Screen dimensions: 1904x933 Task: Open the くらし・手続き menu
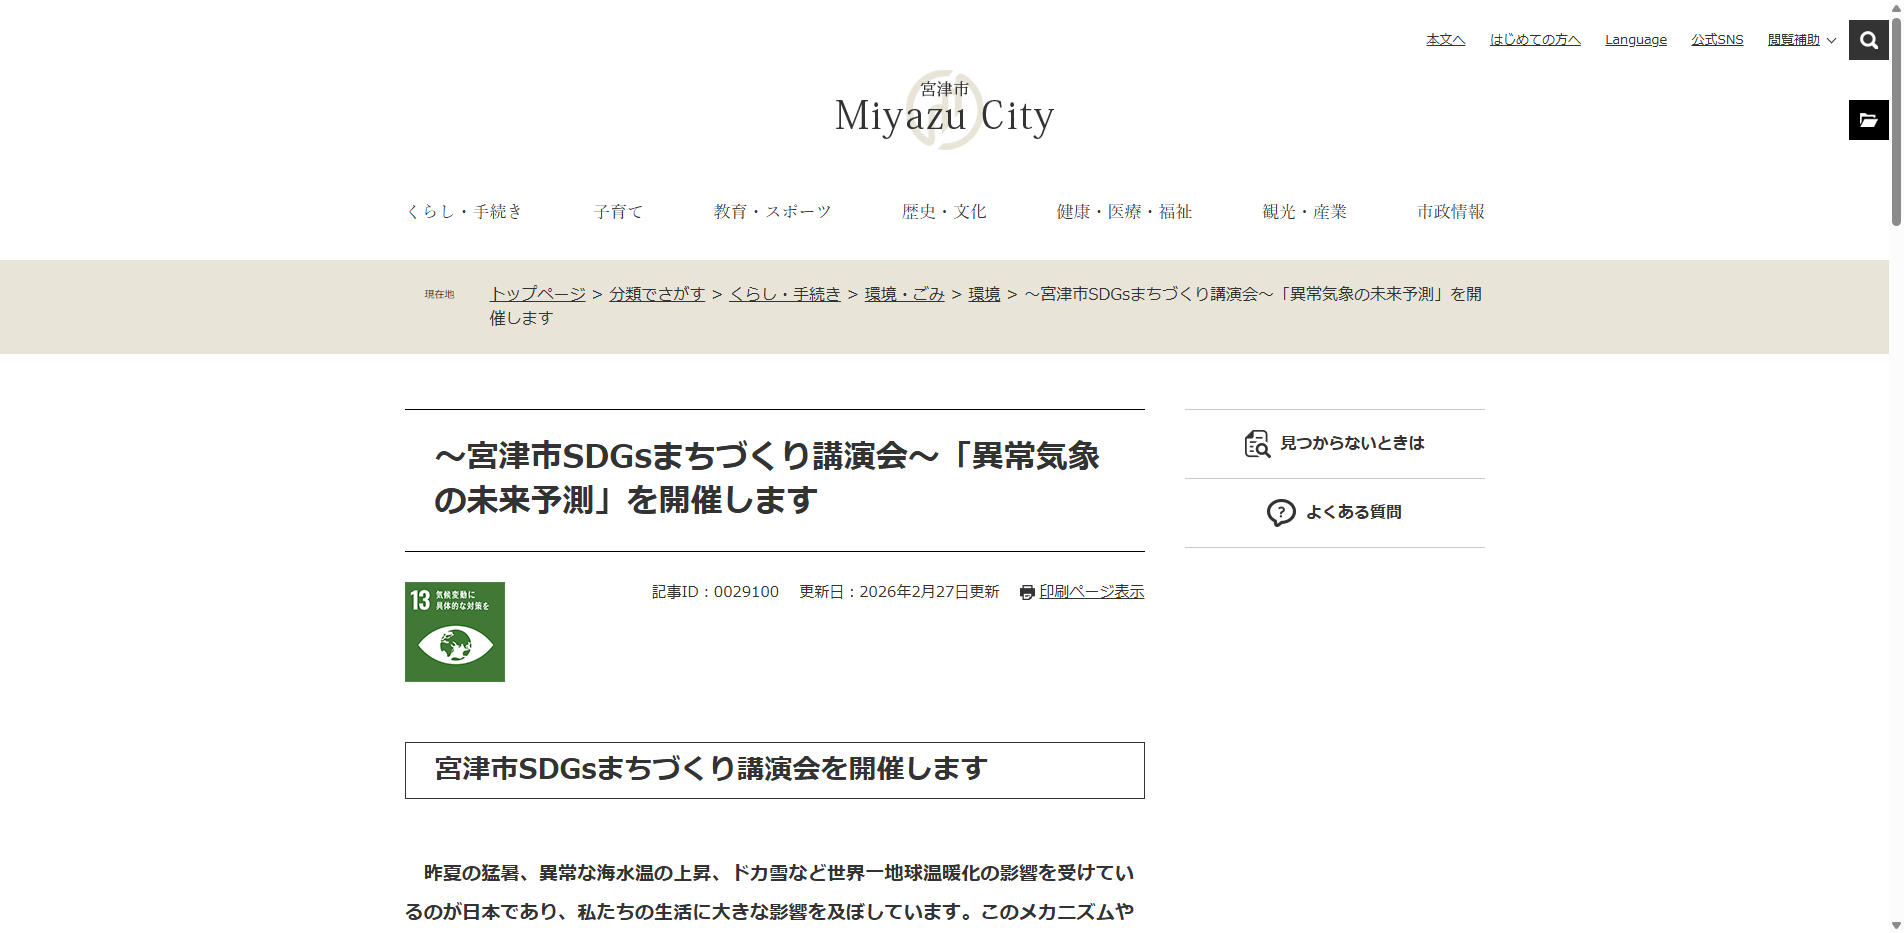[464, 212]
